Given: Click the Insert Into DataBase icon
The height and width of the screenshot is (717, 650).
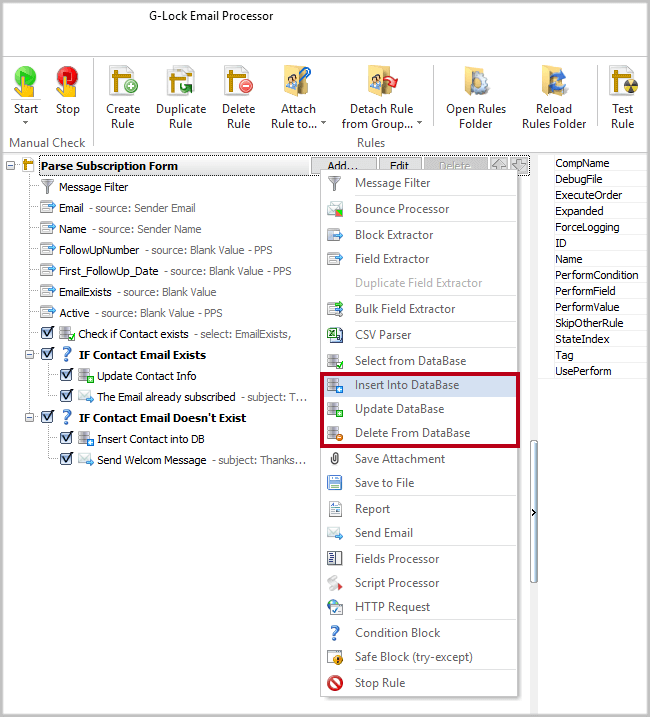Looking at the screenshot, I should click(335, 385).
